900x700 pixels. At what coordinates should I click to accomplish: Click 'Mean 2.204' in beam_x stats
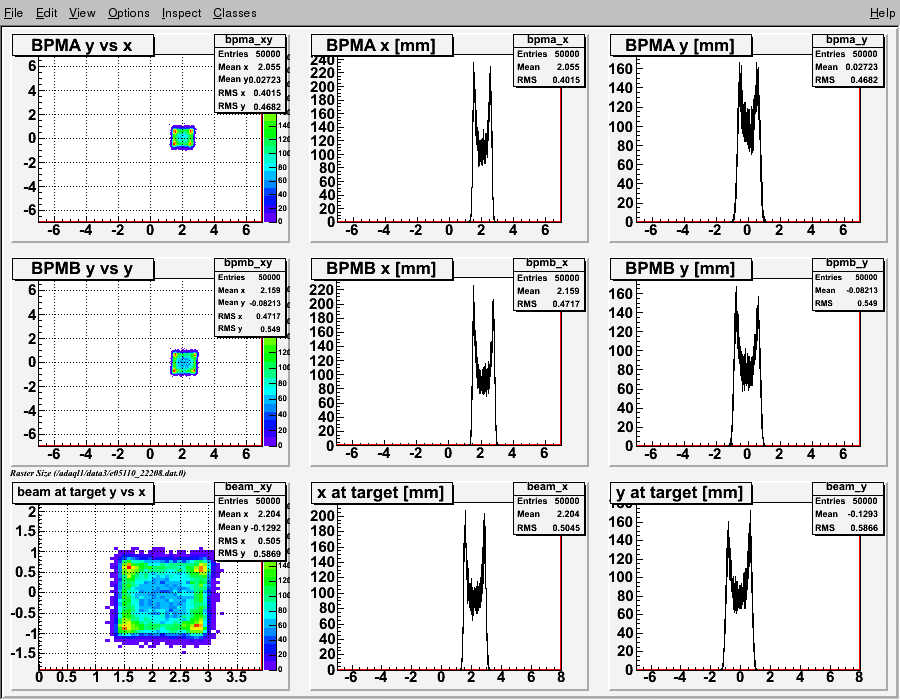[549, 514]
